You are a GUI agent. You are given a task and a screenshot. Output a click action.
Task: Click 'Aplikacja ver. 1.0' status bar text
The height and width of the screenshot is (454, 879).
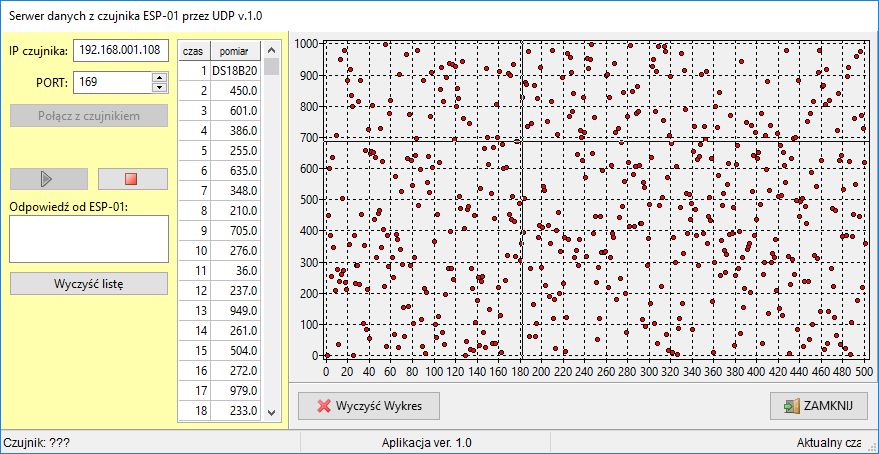(x=426, y=443)
